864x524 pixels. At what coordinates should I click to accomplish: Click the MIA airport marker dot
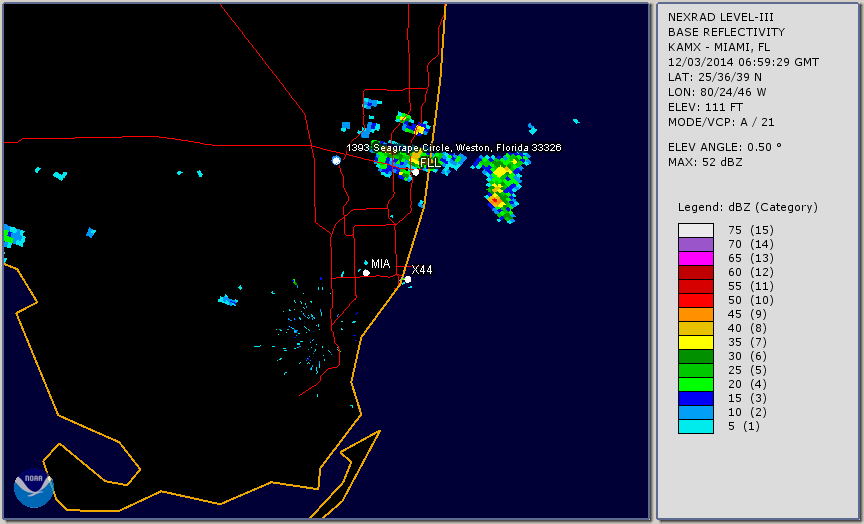(366, 273)
